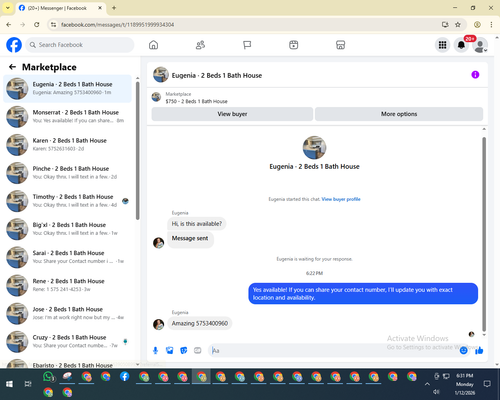
Task: Click the Facebook logo icon
Action: point(14,45)
